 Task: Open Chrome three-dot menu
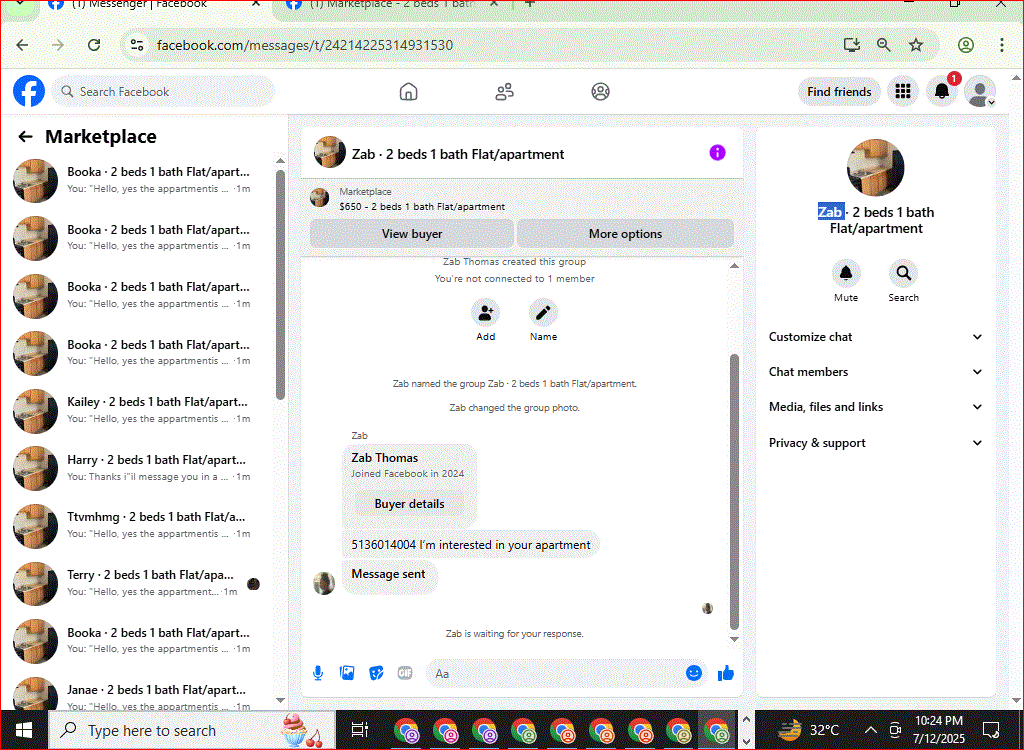[1002, 45]
